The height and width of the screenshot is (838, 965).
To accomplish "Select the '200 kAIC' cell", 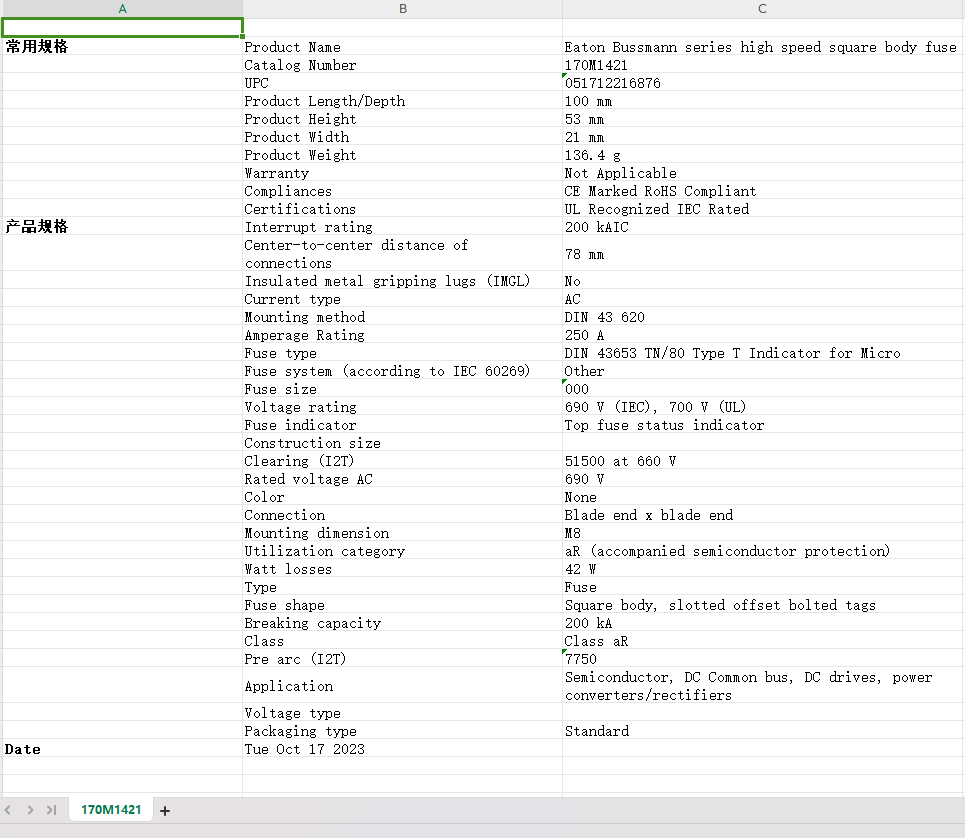I will (x=763, y=227).
